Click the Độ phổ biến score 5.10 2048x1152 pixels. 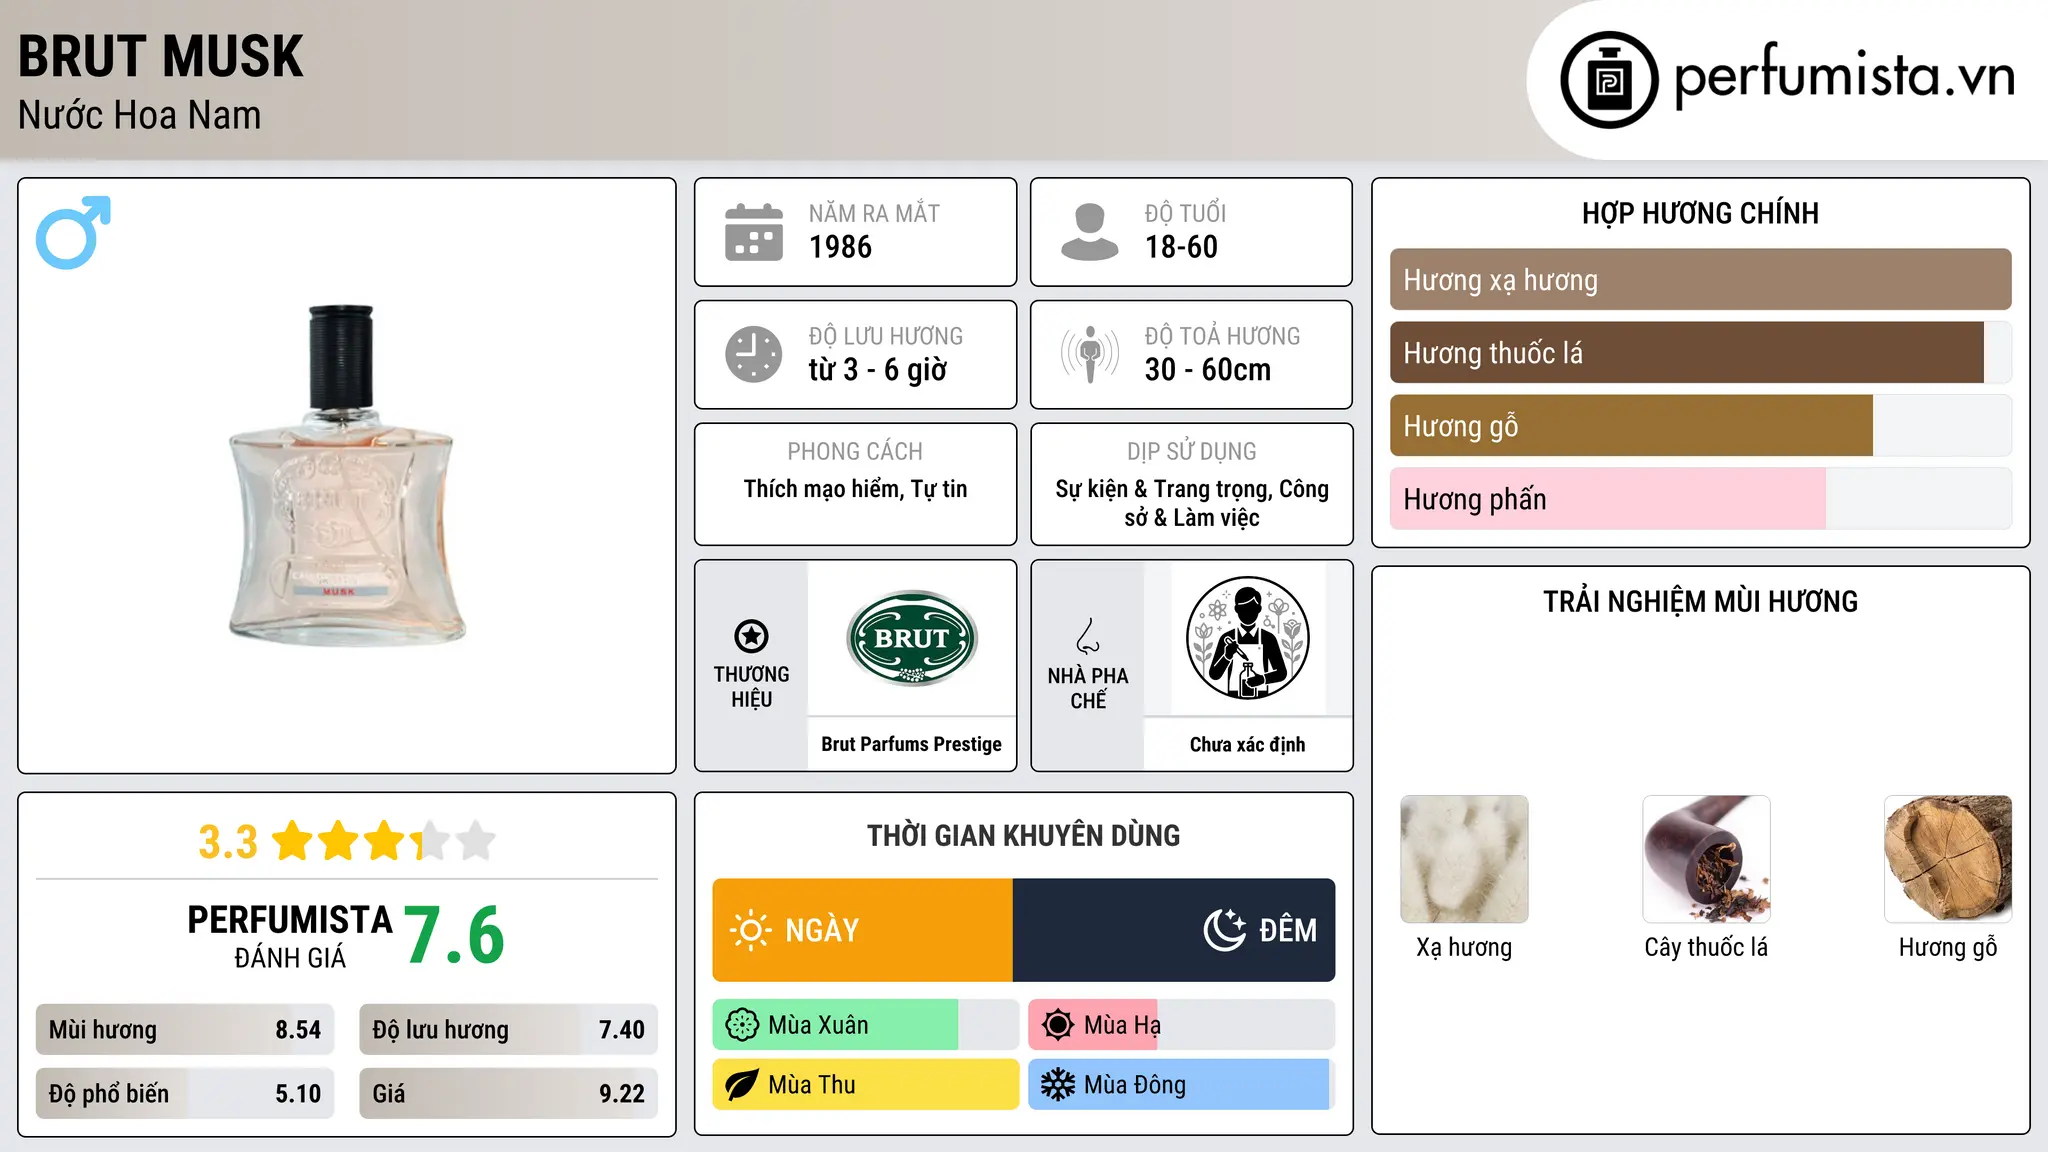pyautogui.click(x=298, y=1094)
